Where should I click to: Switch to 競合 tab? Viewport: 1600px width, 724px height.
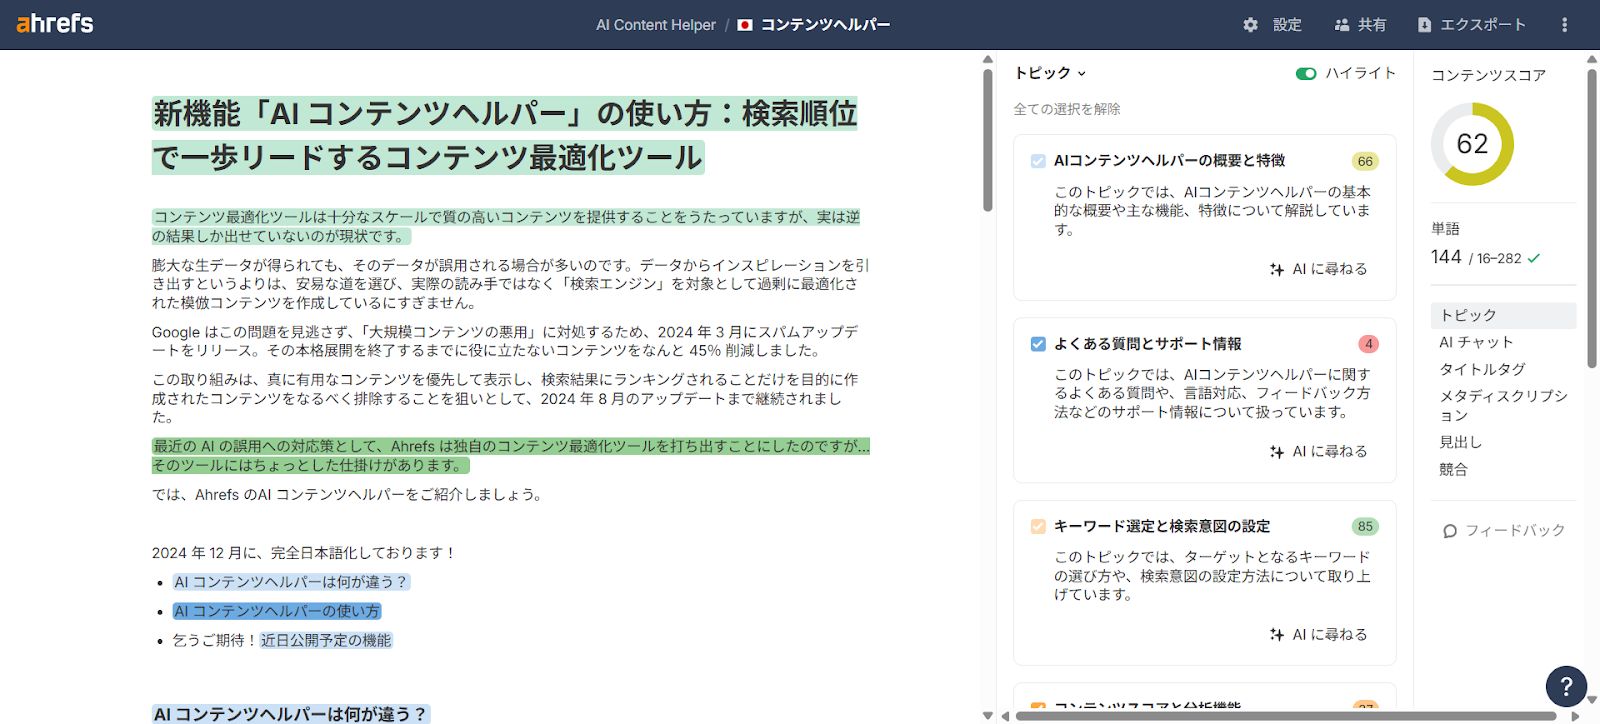(1454, 469)
